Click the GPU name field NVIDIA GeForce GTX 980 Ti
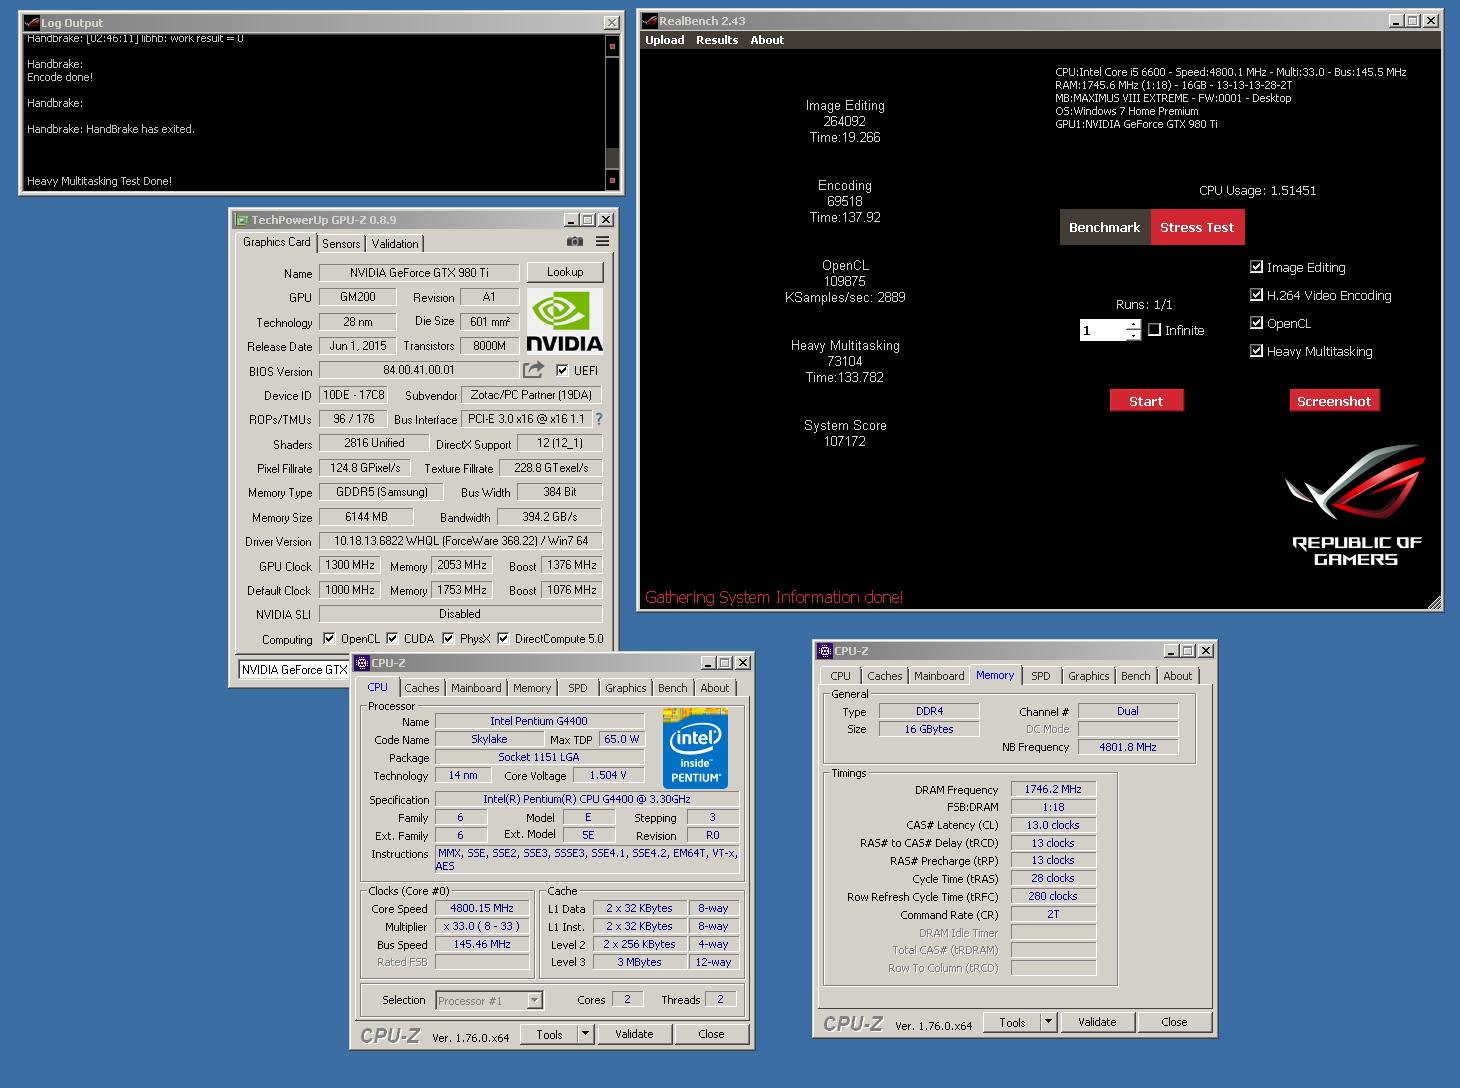The image size is (1460, 1088). (419, 272)
